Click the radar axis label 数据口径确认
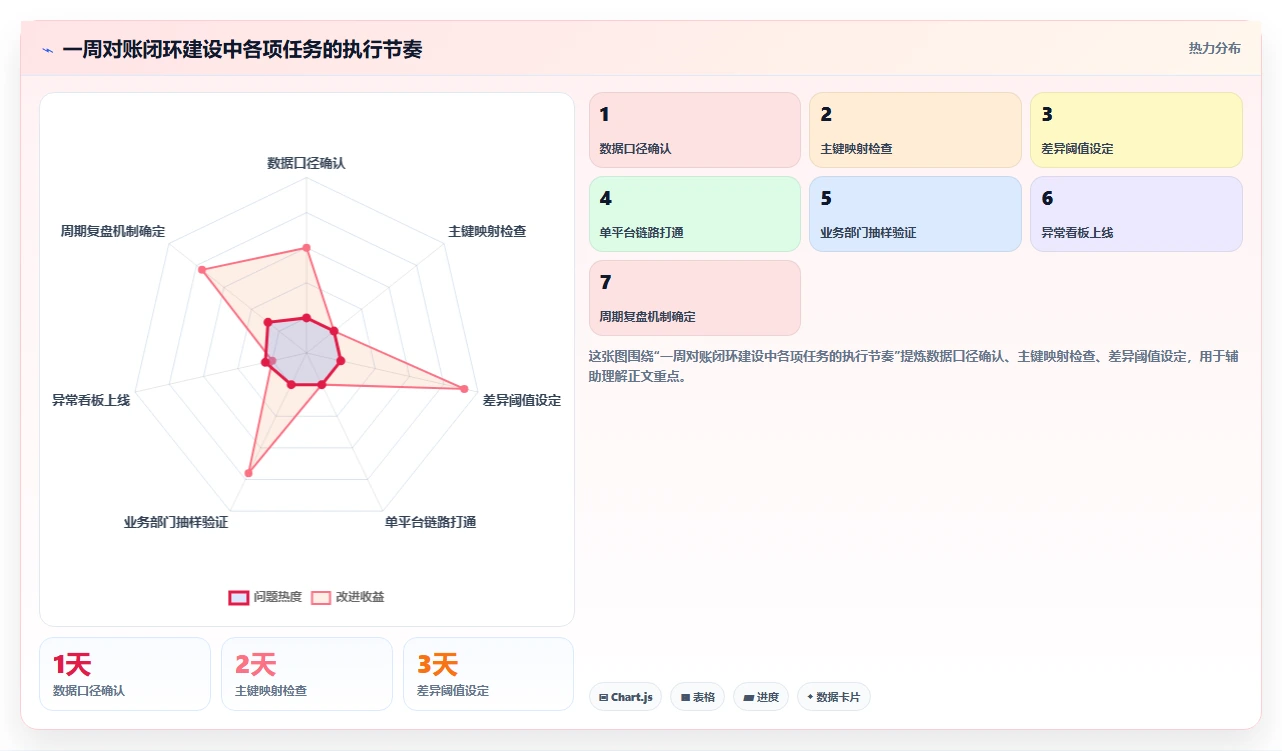Screen dimensions: 1282x751 (306, 162)
